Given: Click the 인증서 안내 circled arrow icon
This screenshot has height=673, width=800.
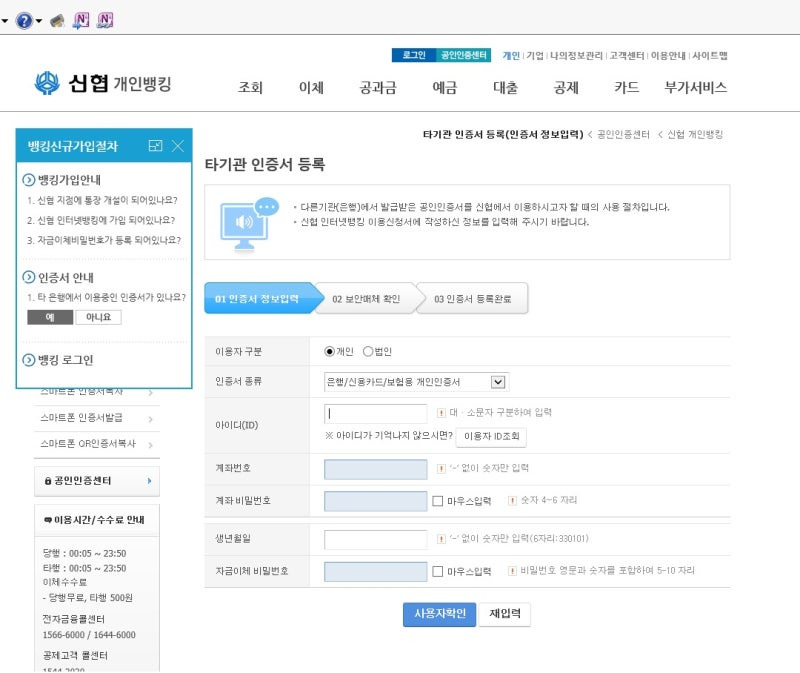Looking at the screenshot, I should click(x=29, y=277).
